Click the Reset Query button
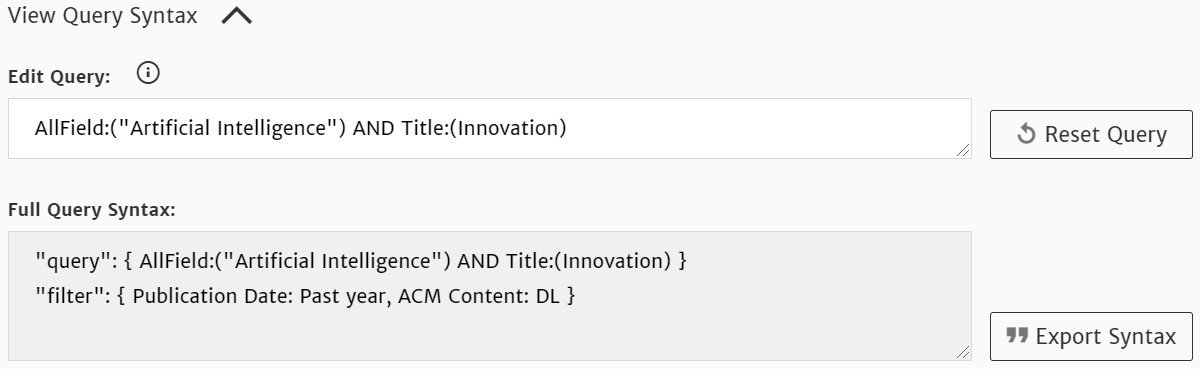This screenshot has height=369, width=1200. click(1091, 134)
